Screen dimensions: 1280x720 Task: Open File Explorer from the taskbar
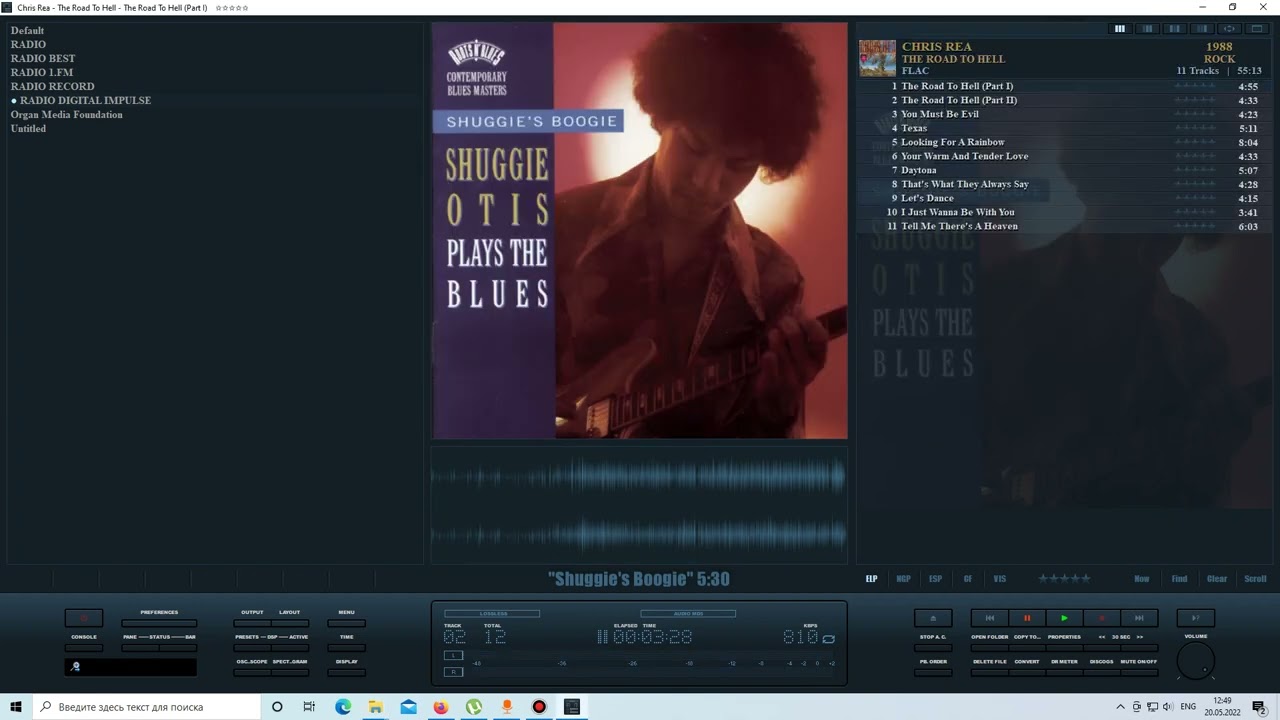coord(375,707)
